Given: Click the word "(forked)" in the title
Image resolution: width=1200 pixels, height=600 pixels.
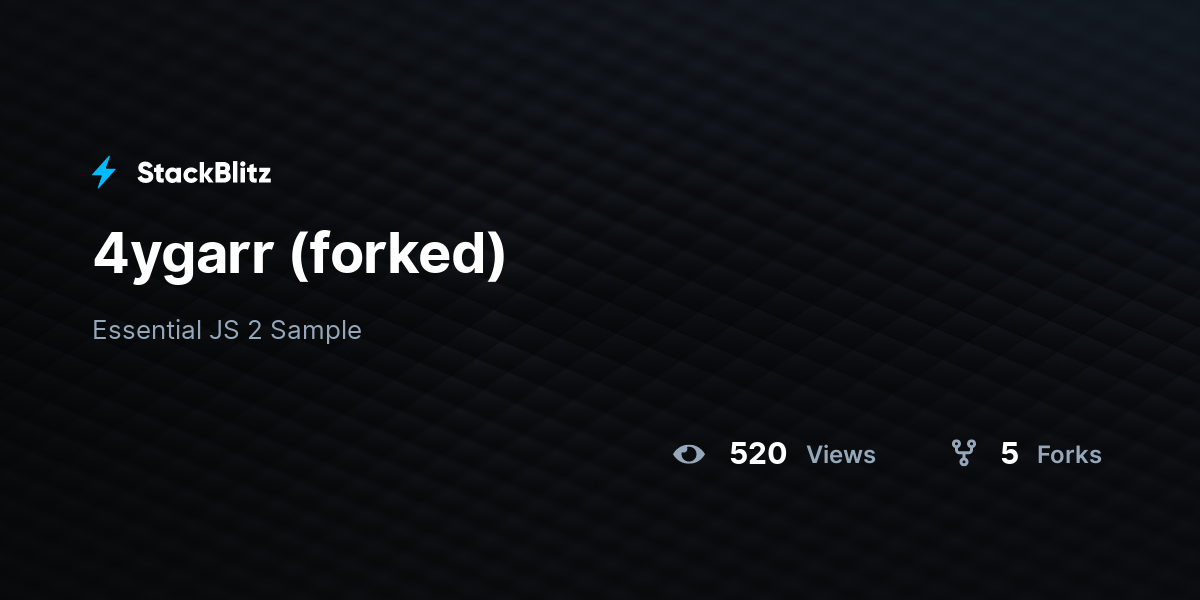Looking at the screenshot, I should pos(398,256).
